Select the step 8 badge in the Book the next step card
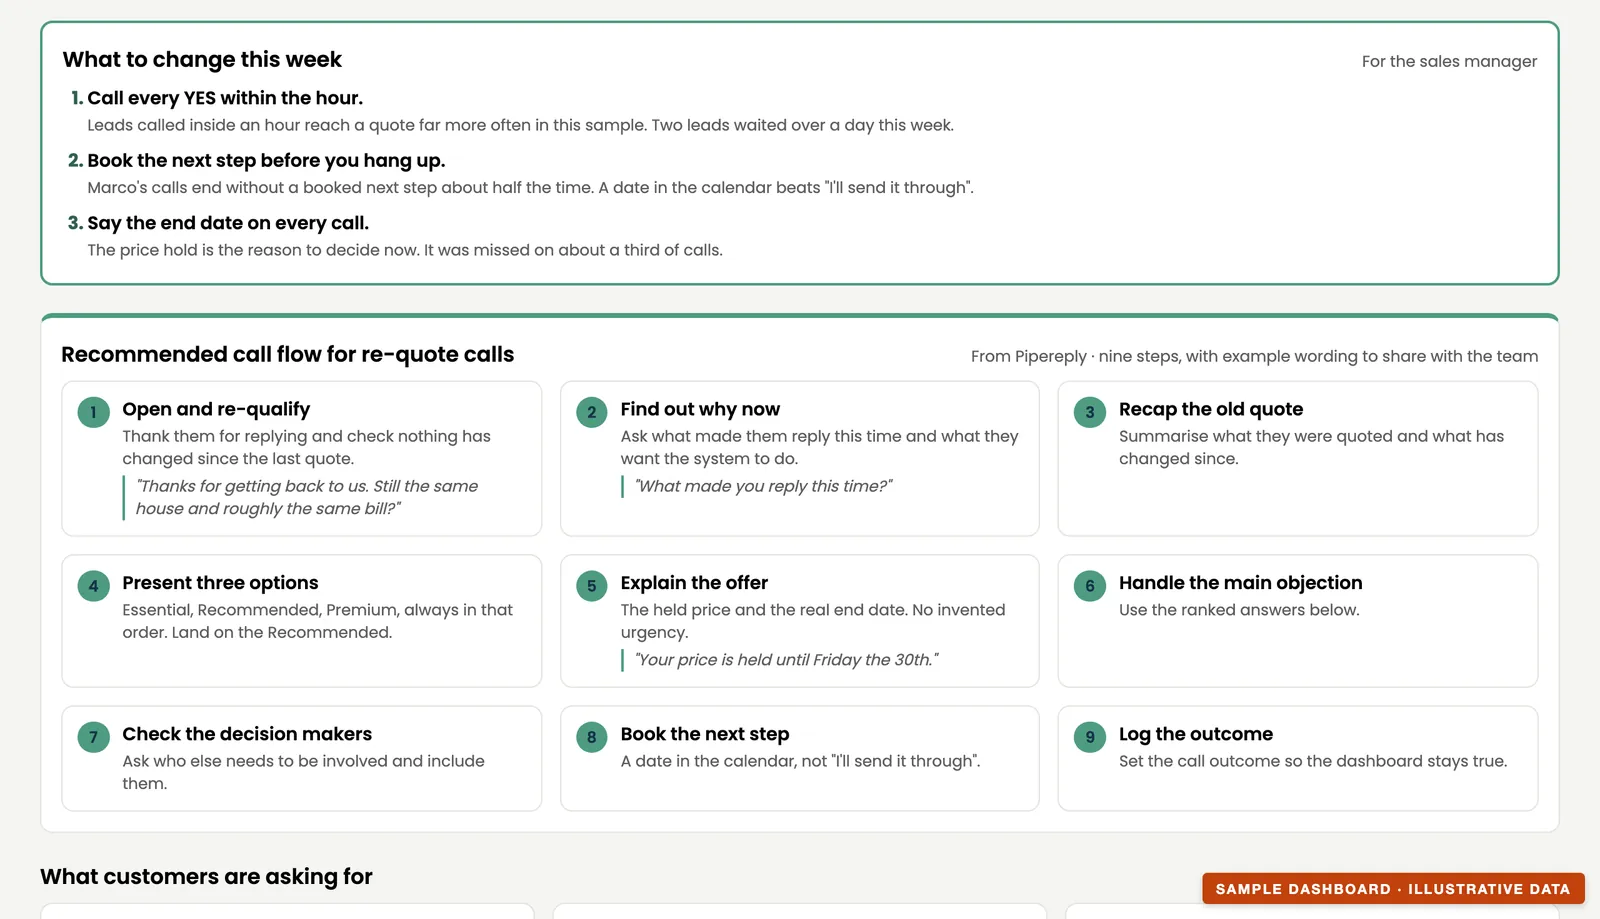The image size is (1600, 919). click(x=592, y=737)
